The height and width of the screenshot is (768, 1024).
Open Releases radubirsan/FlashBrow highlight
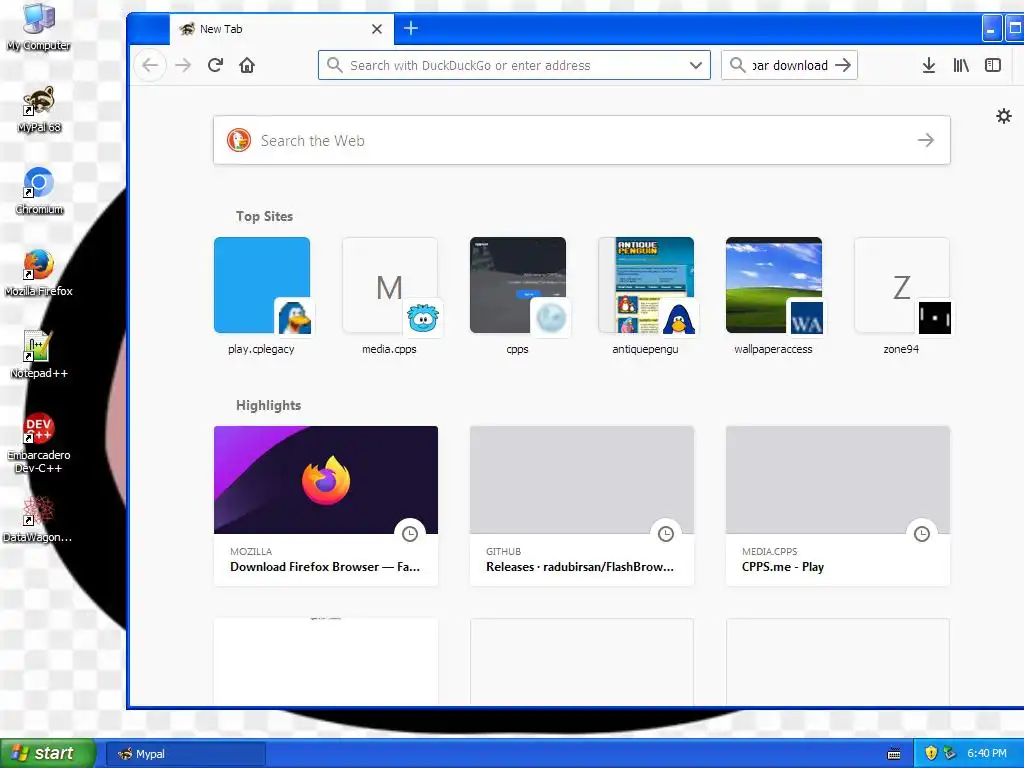(x=582, y=506)
